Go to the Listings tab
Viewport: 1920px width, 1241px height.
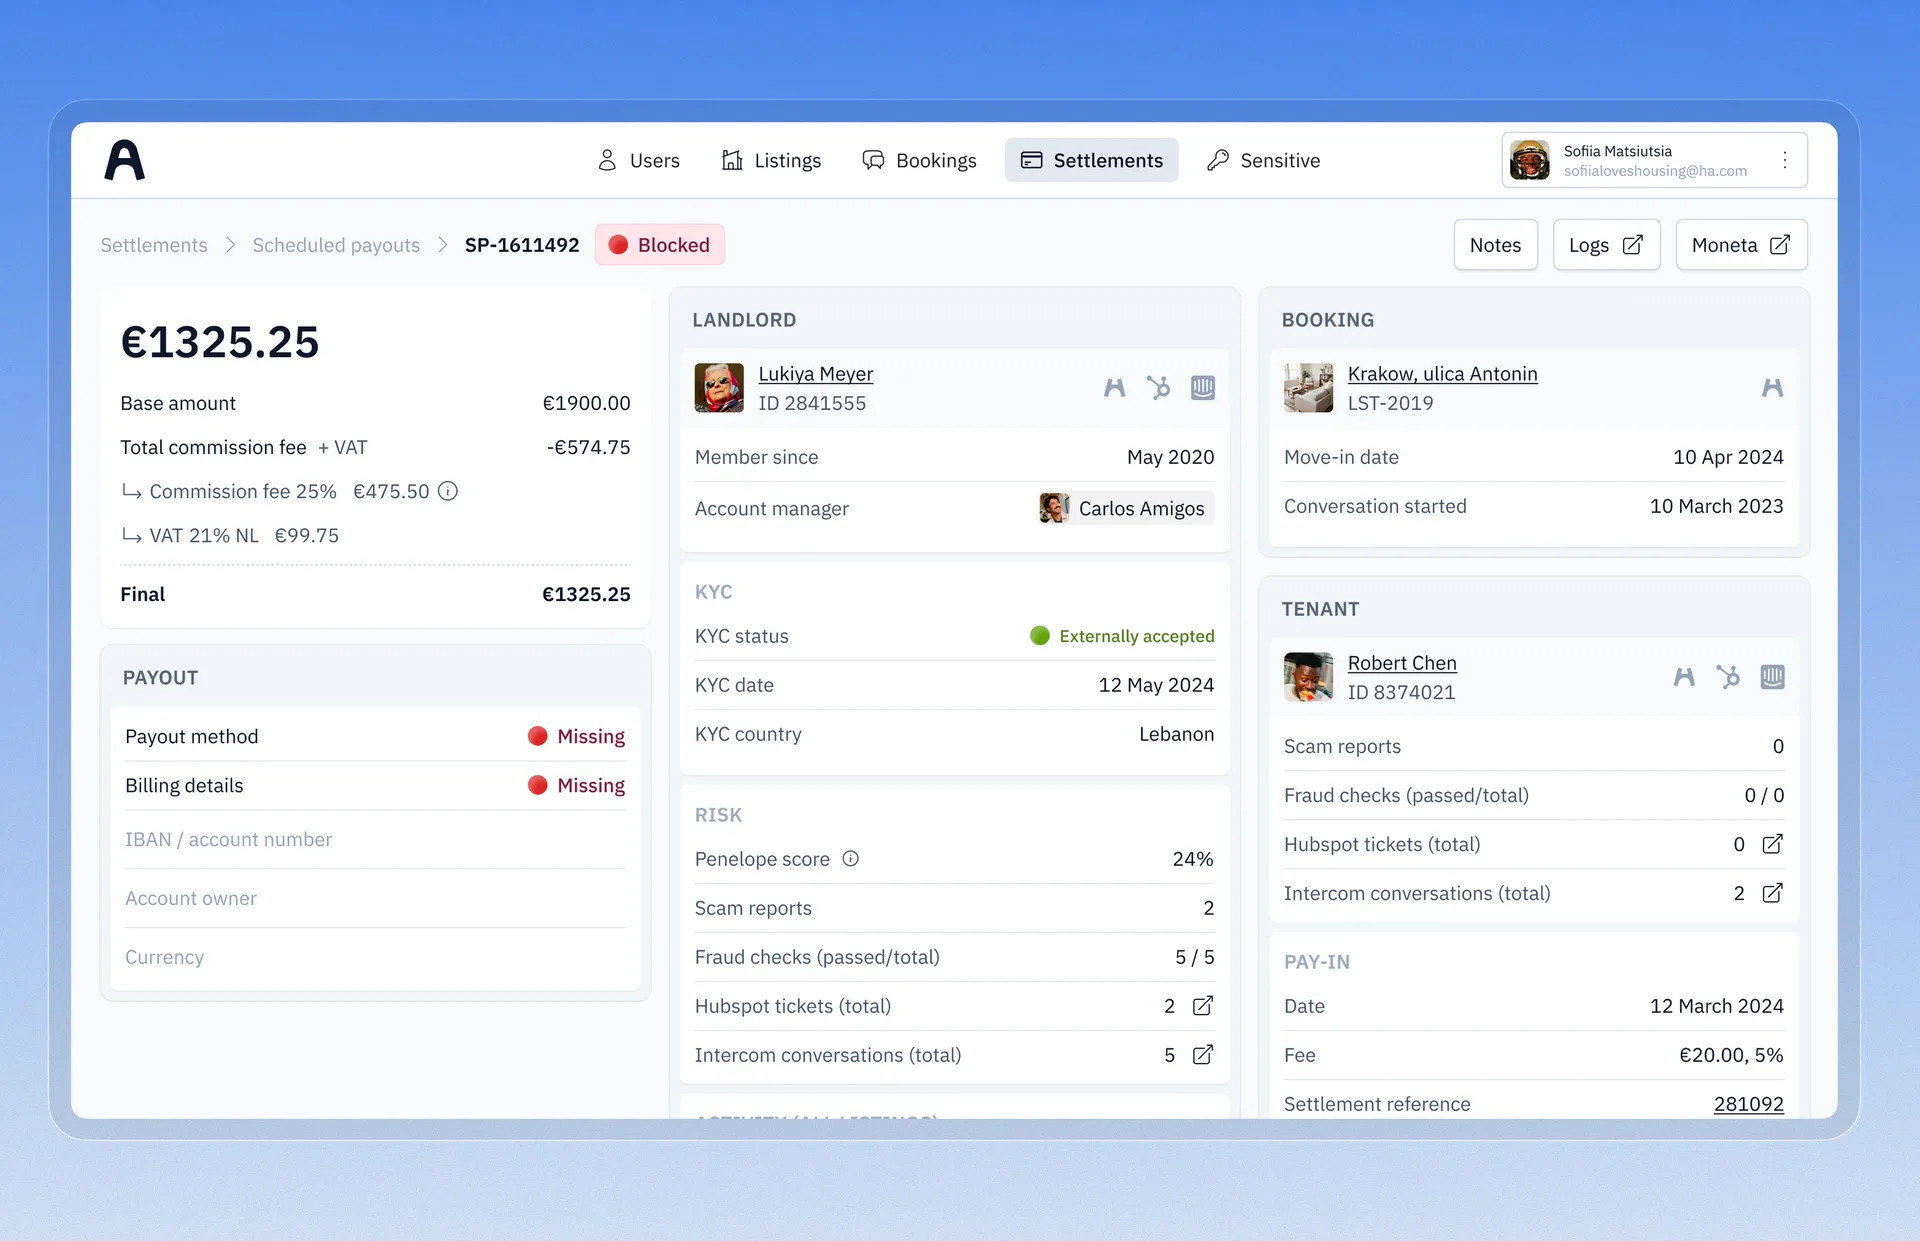pos(771,160)
